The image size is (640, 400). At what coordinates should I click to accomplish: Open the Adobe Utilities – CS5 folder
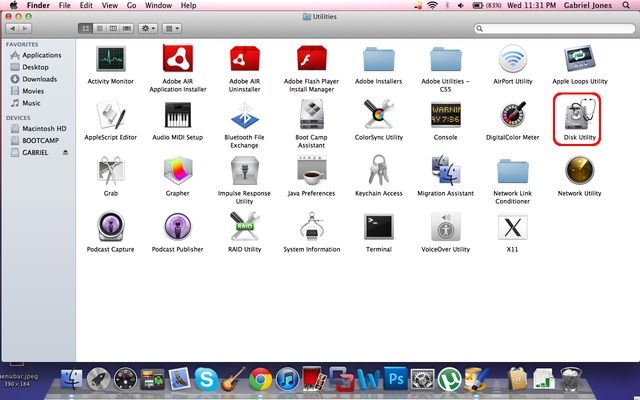[446, 59]
